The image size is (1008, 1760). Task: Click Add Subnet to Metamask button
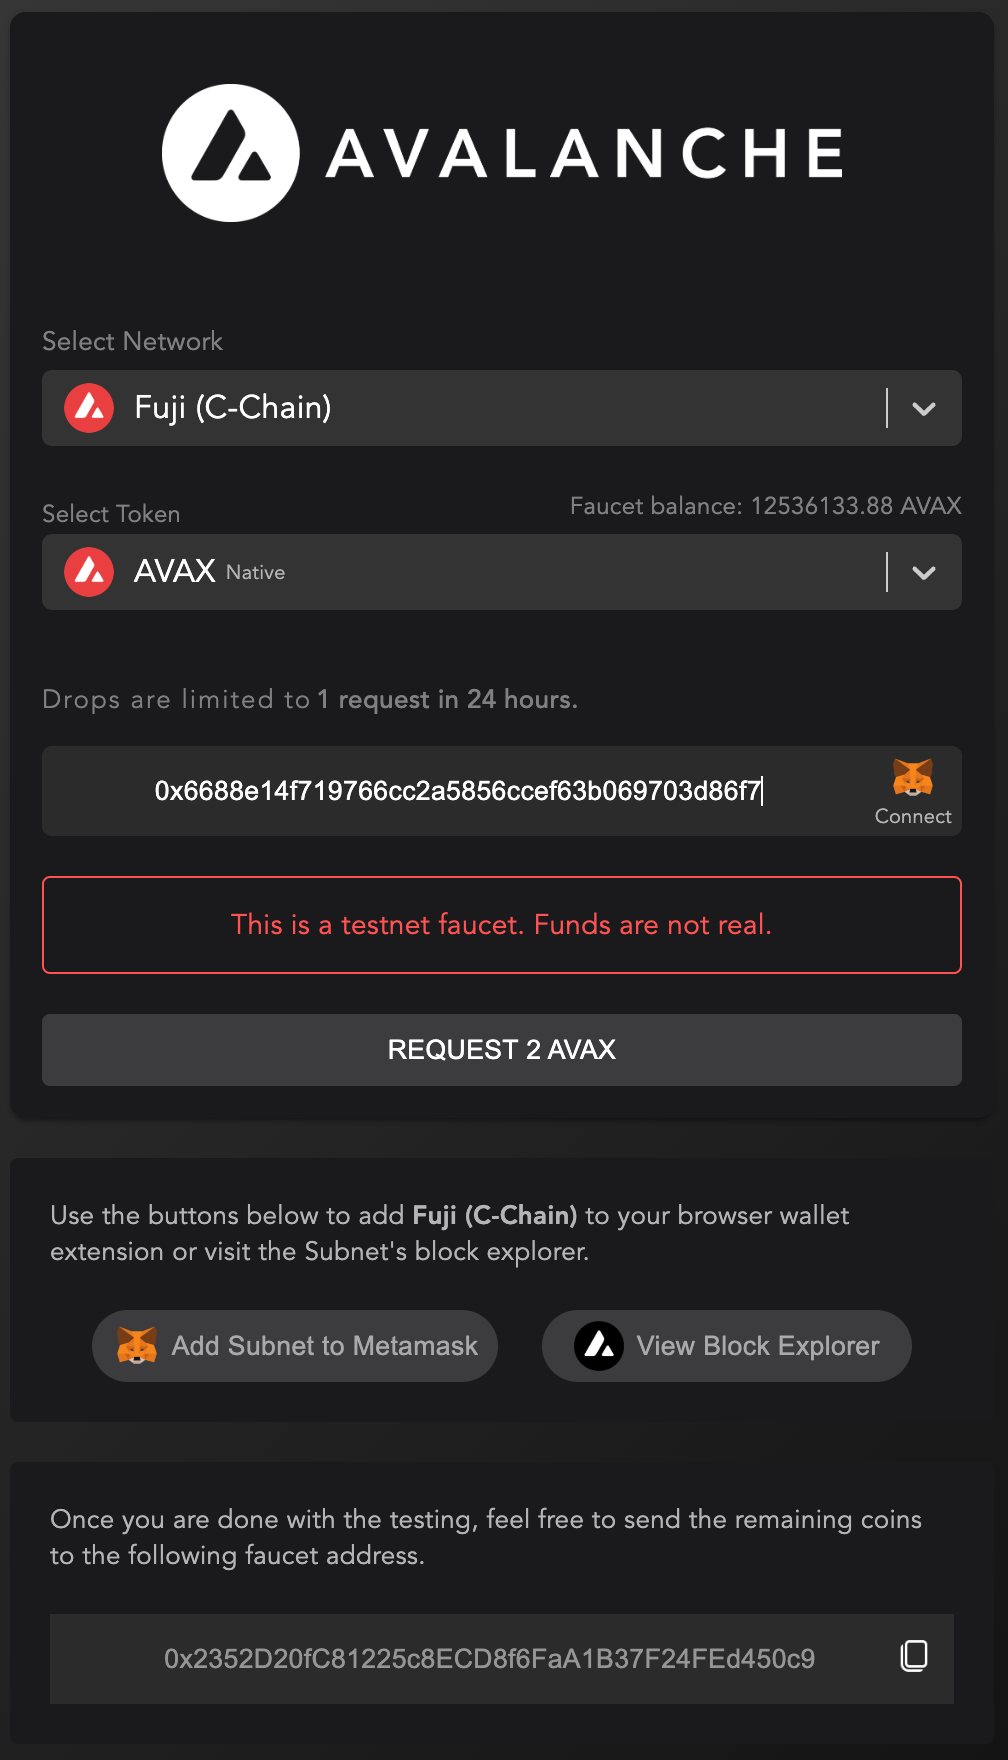pos(295,1346)
